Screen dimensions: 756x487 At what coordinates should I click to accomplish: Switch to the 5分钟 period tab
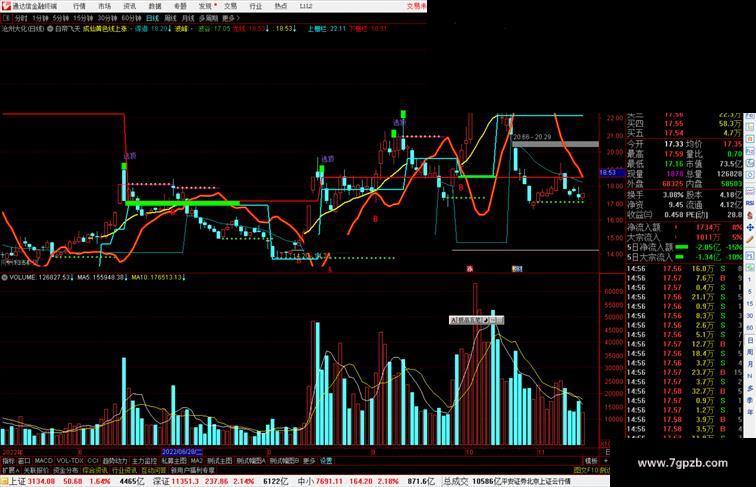61,18
